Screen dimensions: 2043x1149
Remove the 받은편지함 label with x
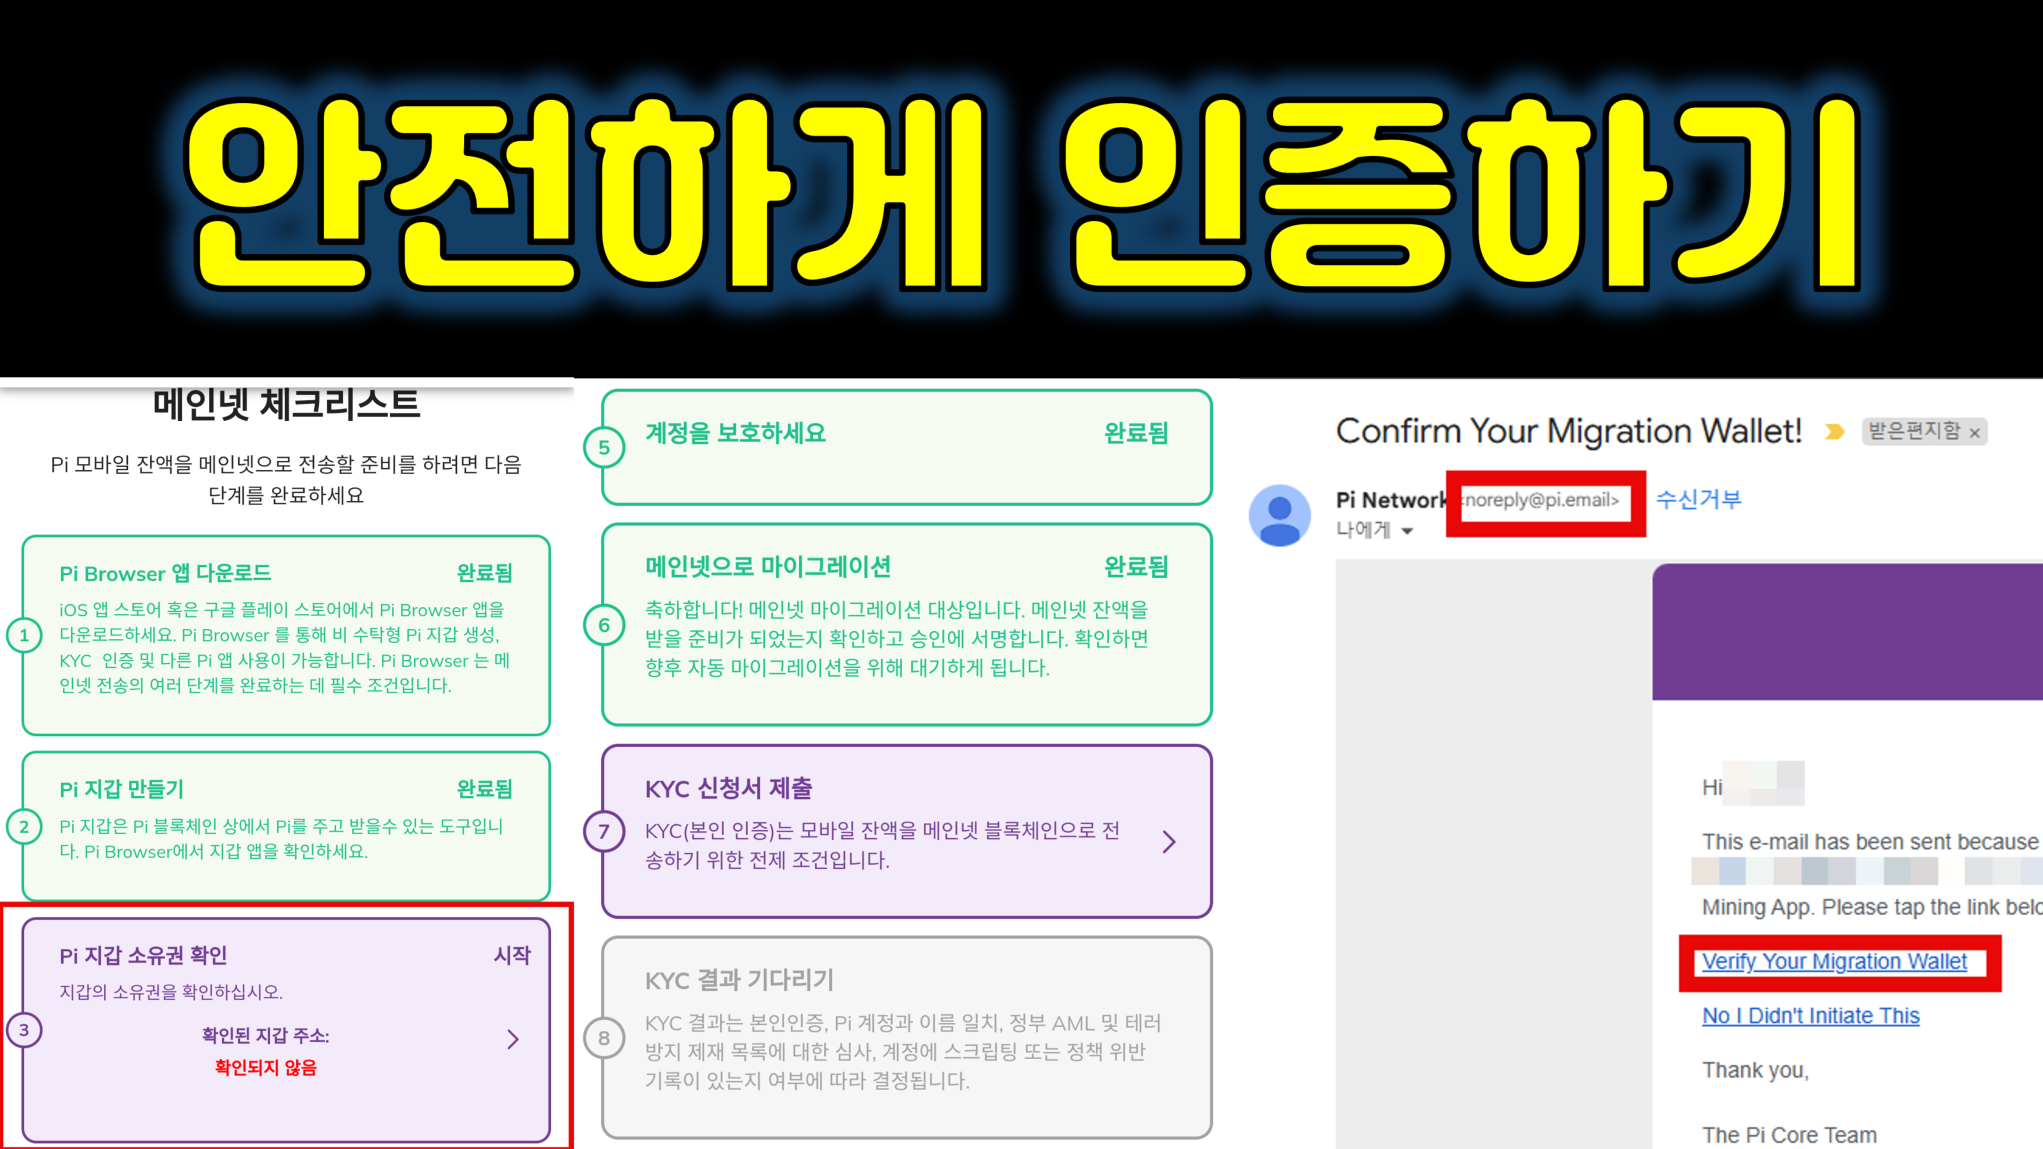pyautogui.click(x=1975, y=432)
